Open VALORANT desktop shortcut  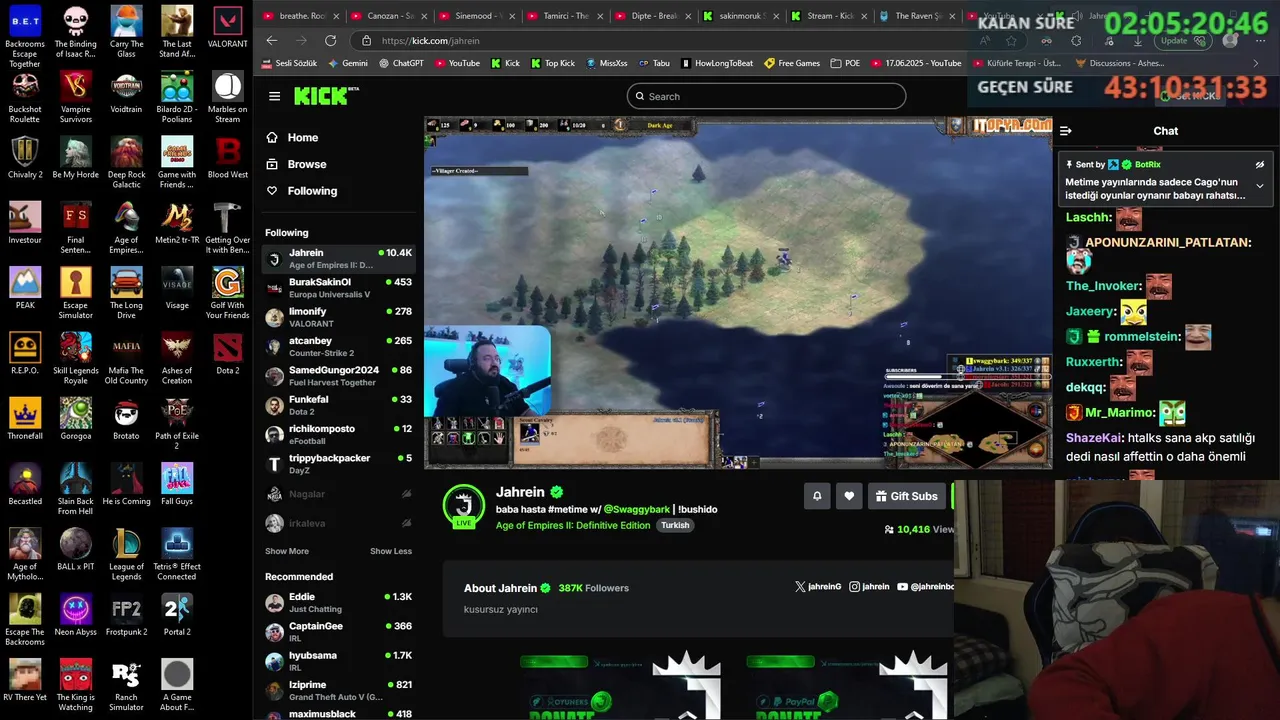click(227, 27)
